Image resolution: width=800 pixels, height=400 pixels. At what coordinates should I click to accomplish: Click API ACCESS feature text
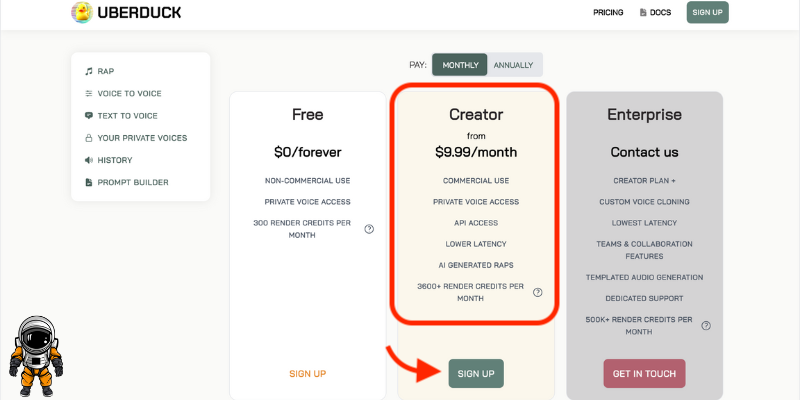(x=476, y=223)
